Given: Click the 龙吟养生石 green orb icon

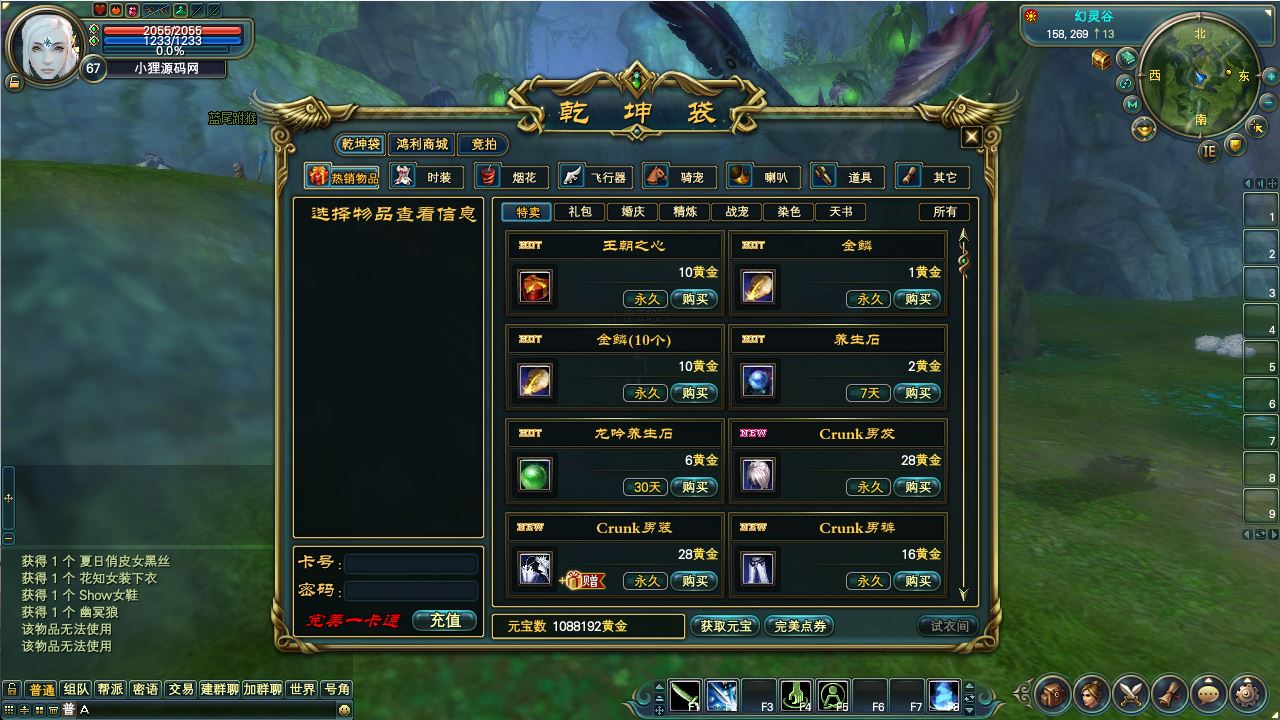Looking at the screenshot, I should click(535, 475).
